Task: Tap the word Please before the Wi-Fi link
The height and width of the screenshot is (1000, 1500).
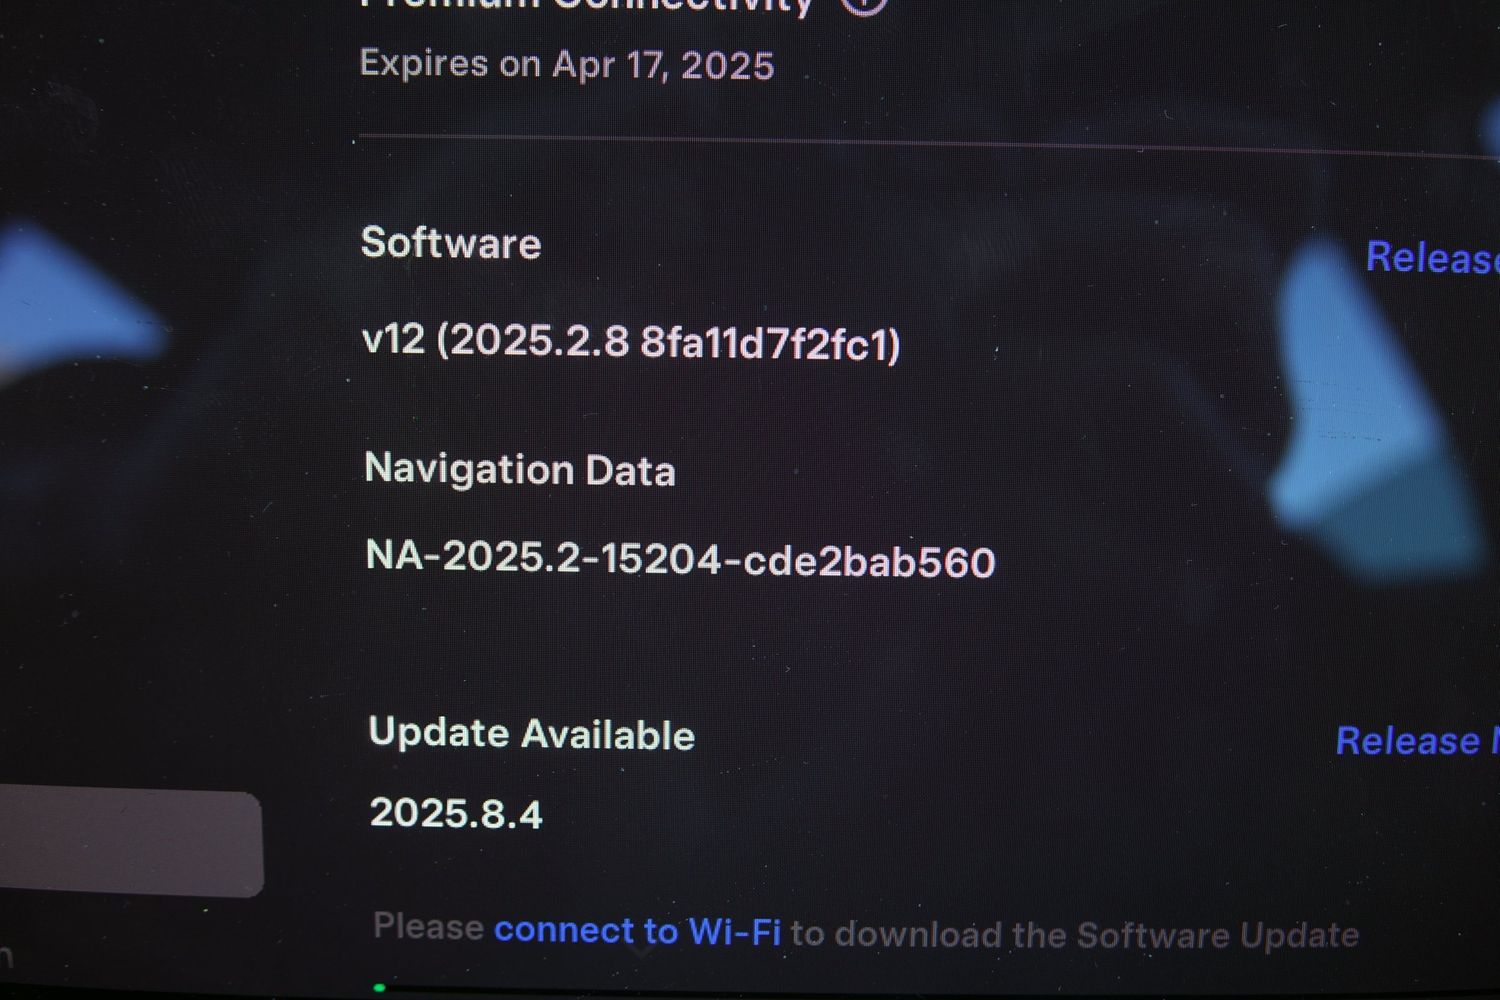Action: coord(429,927)
